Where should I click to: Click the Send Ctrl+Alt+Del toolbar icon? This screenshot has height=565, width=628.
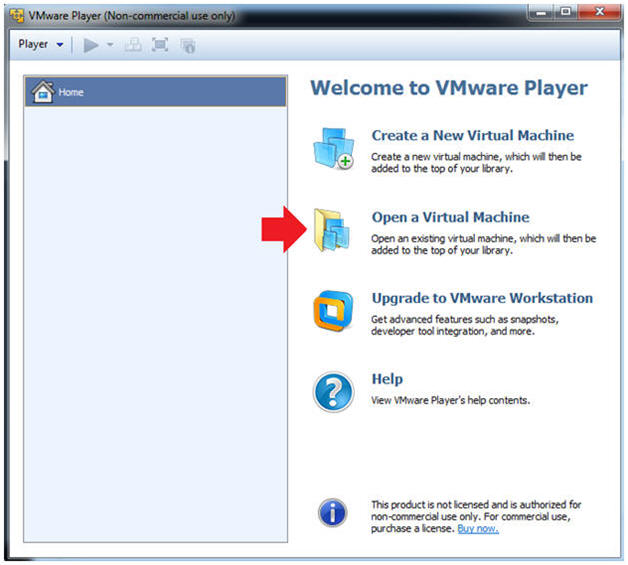tap(133, 44)
